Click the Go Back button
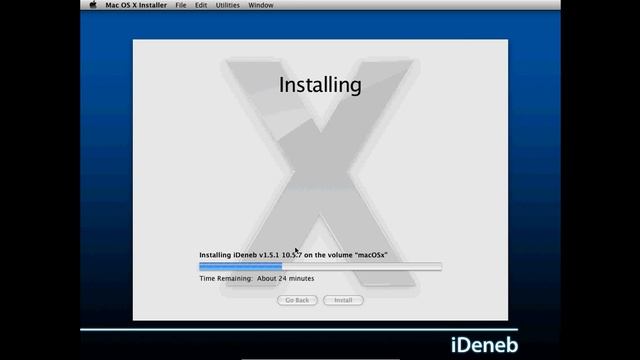The image size is (640, 360). pyautogui.click(x=297, y=300)
